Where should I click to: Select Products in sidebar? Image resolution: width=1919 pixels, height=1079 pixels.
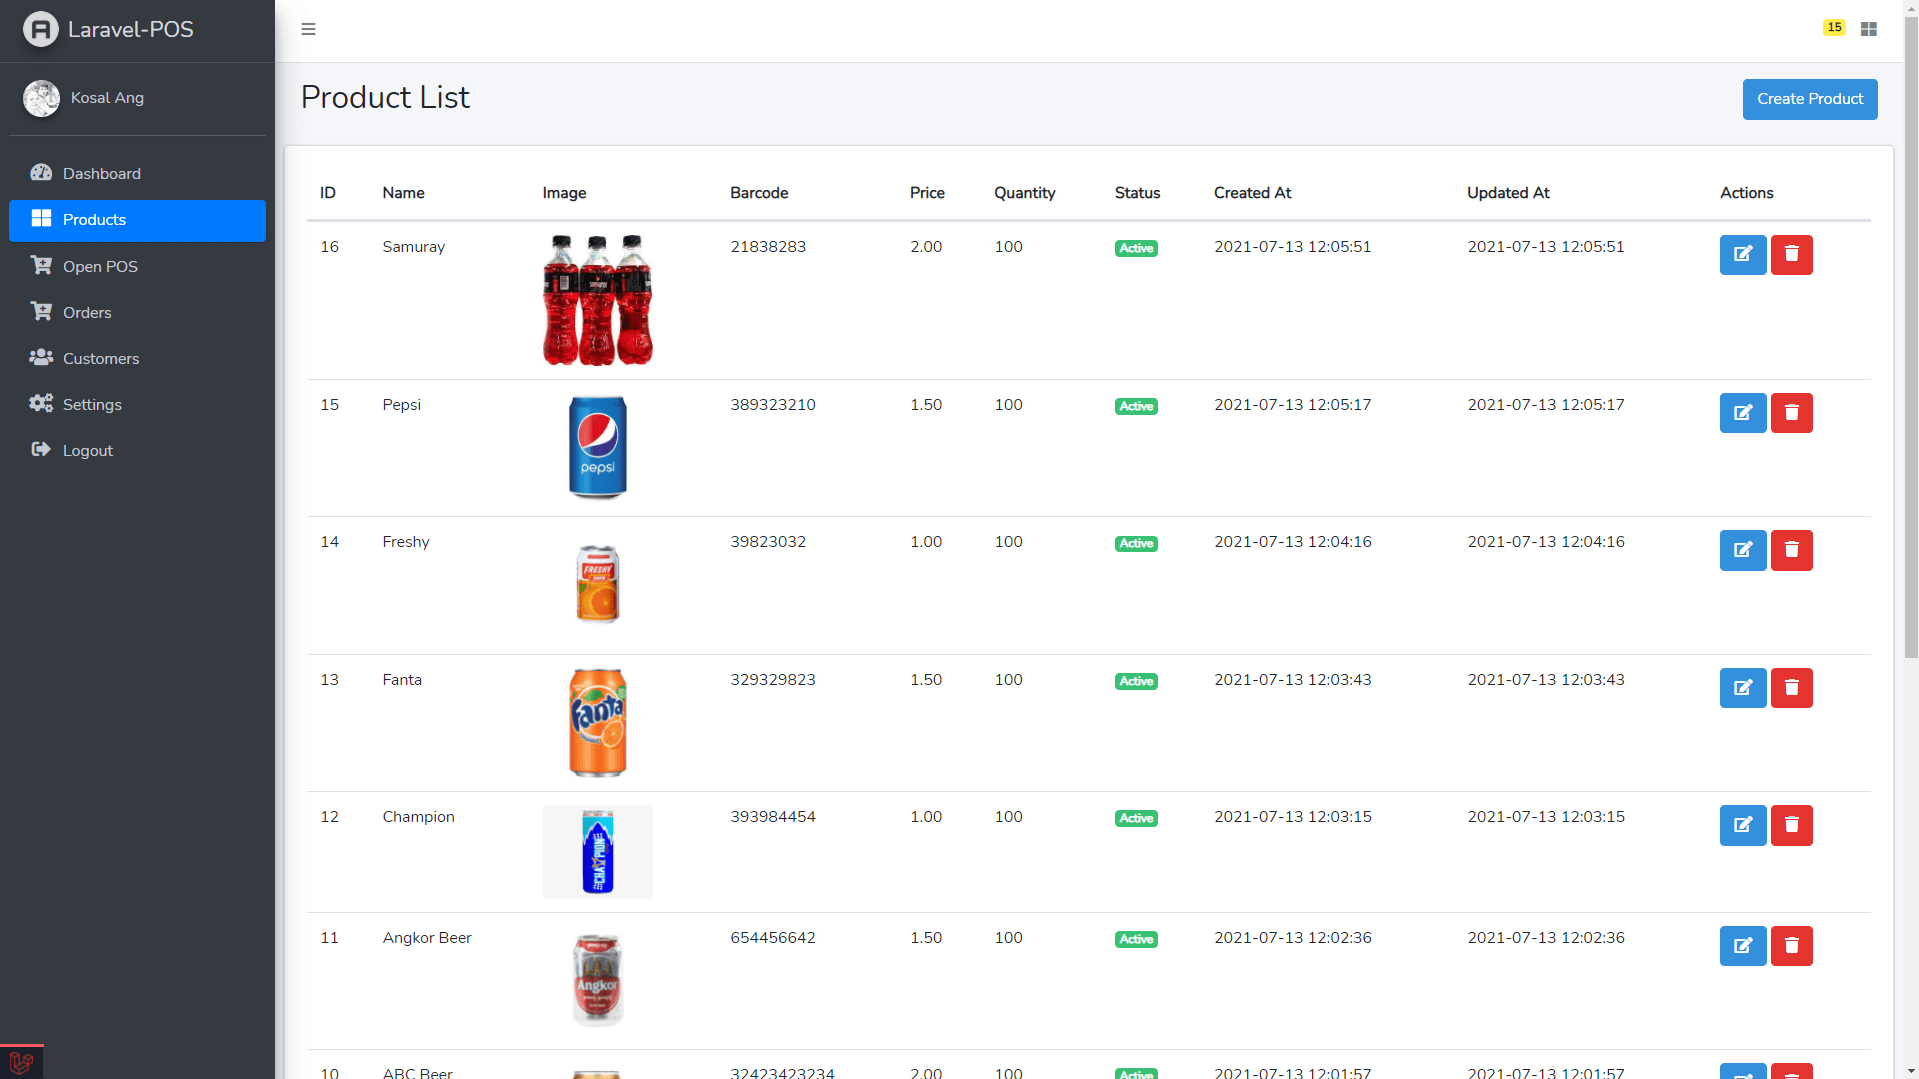coord(137,220)
